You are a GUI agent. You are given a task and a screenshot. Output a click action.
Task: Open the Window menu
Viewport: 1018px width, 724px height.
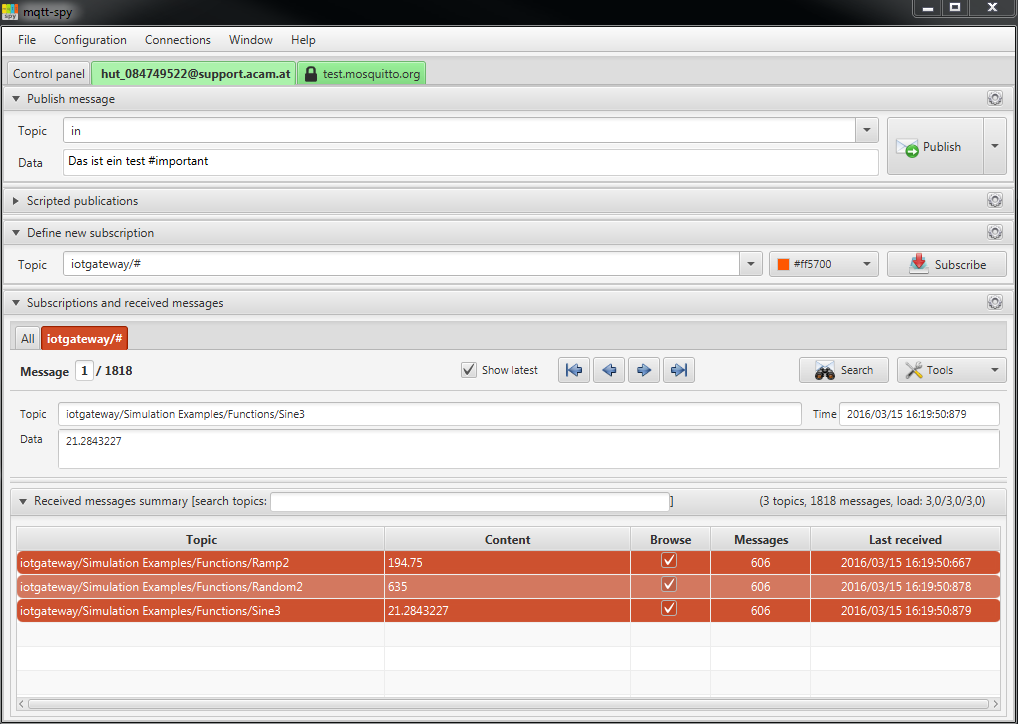pyautogui.click(x=251, y=40)
